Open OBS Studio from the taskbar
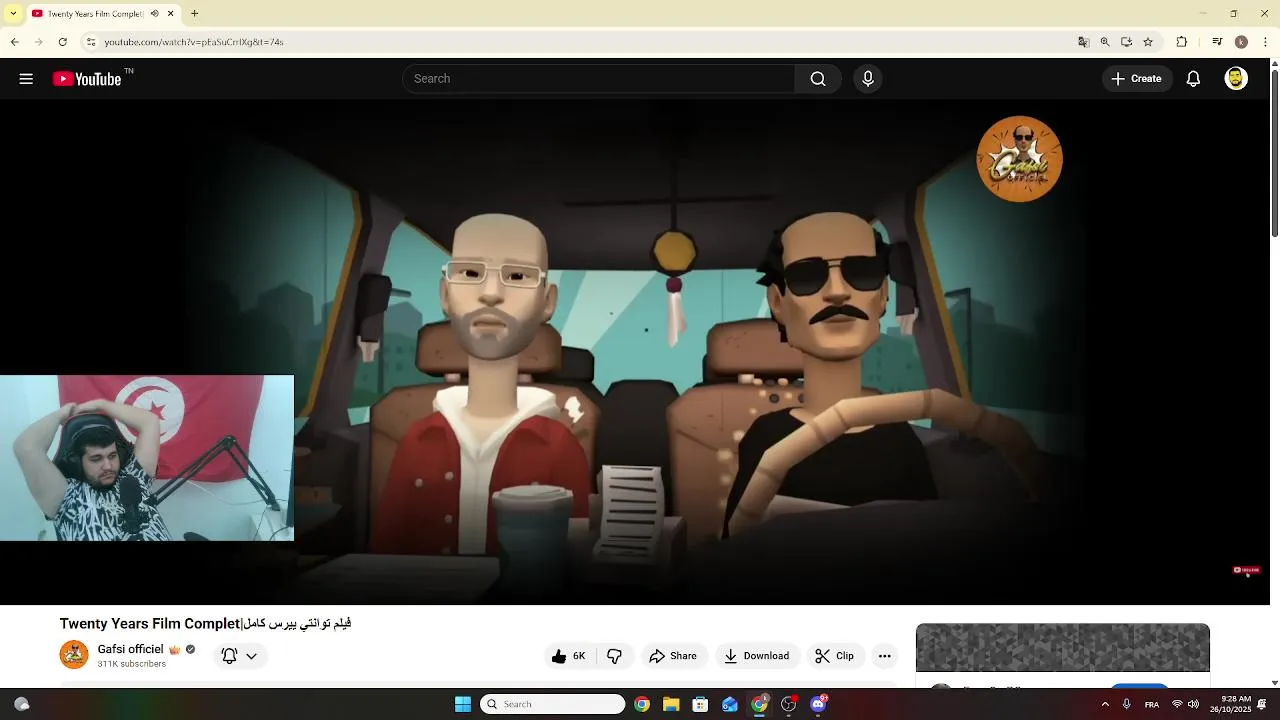The image size is (1280, 720). [x=789, y=704]
